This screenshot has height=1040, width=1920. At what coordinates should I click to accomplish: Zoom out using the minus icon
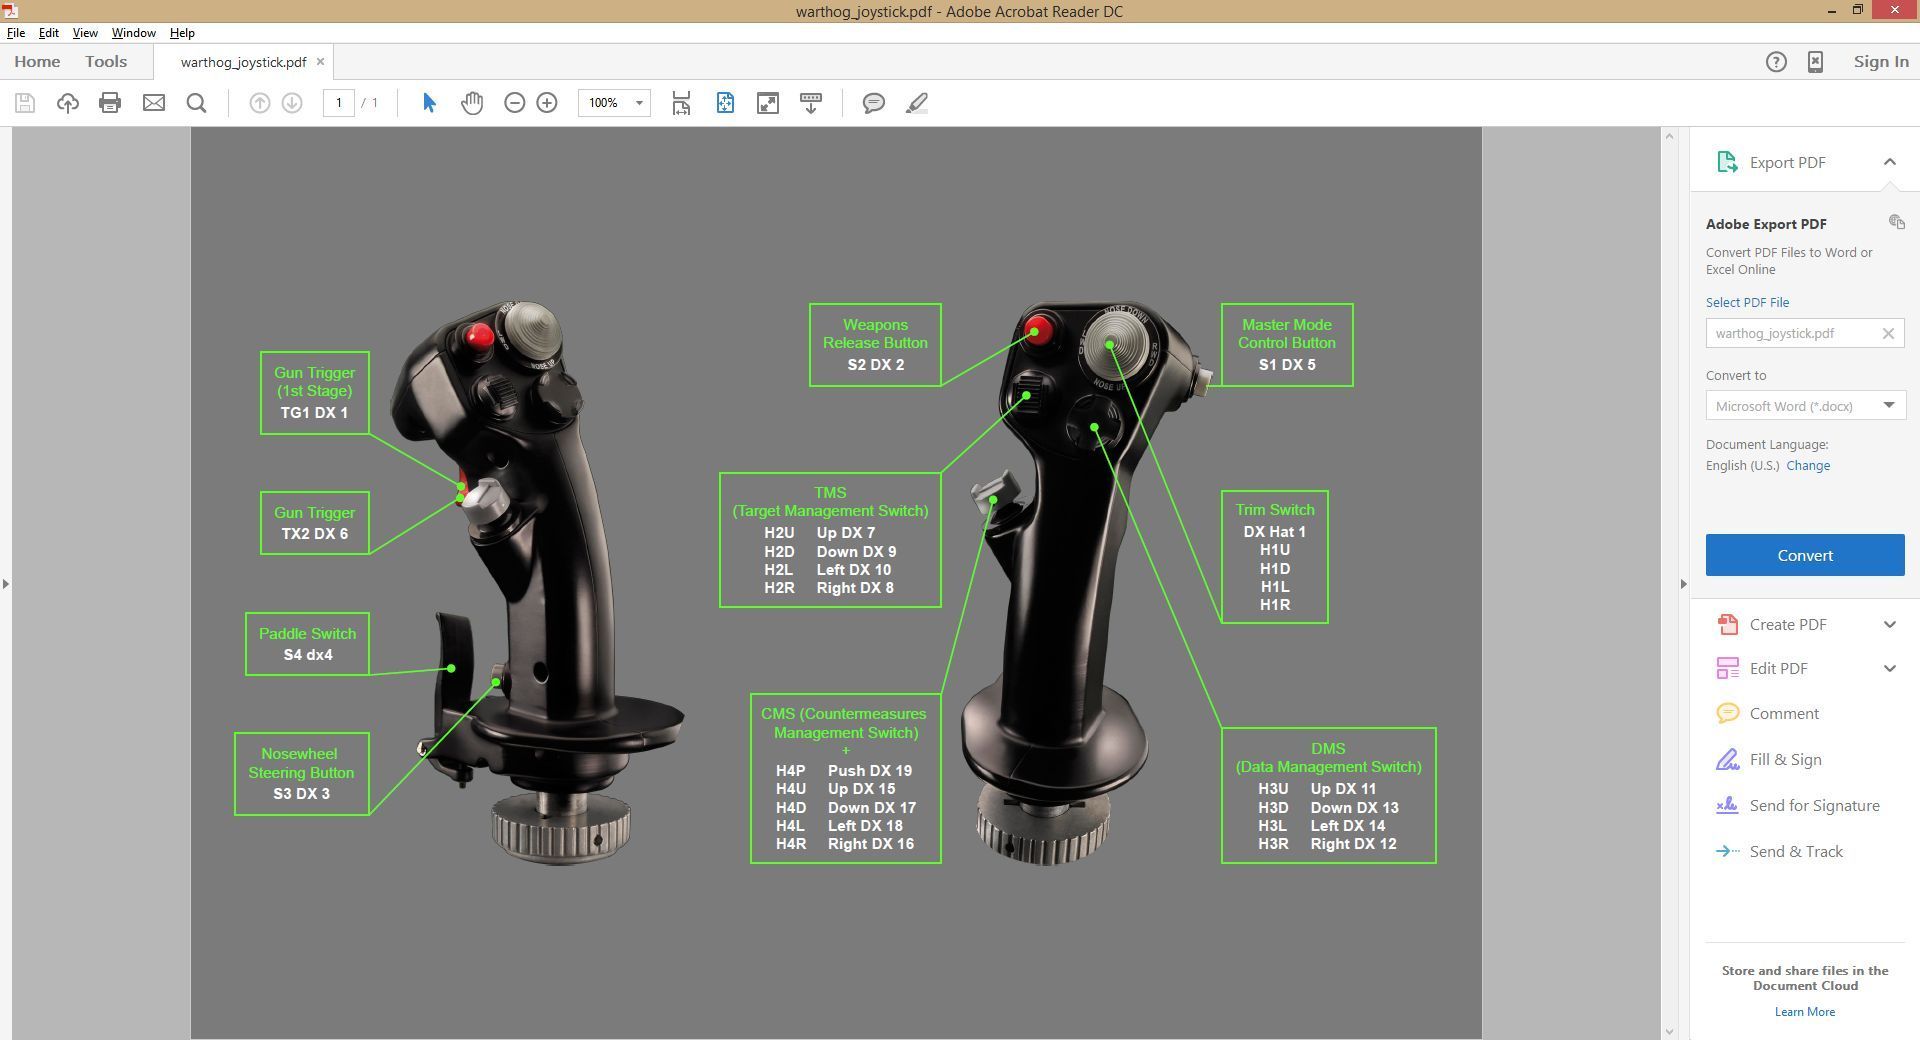click(x=514, y=102)
